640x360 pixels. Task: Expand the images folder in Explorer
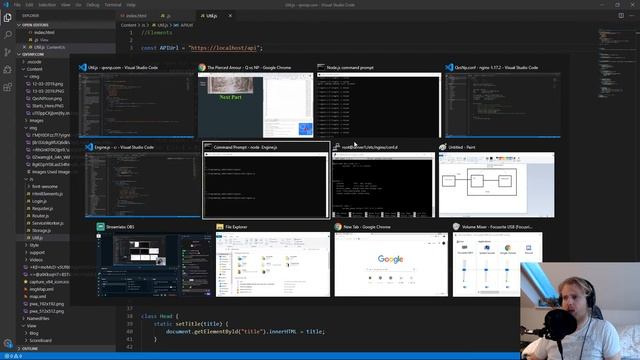[36, 120]
